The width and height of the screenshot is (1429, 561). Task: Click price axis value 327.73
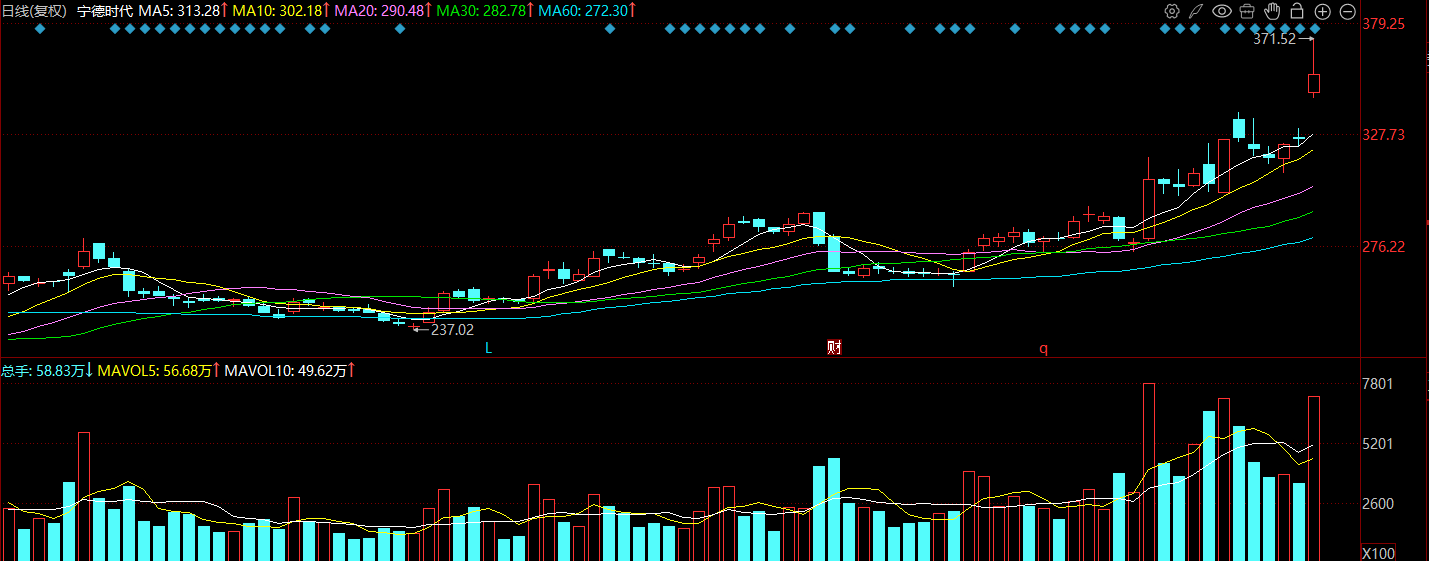click(x=1384, y=135)
